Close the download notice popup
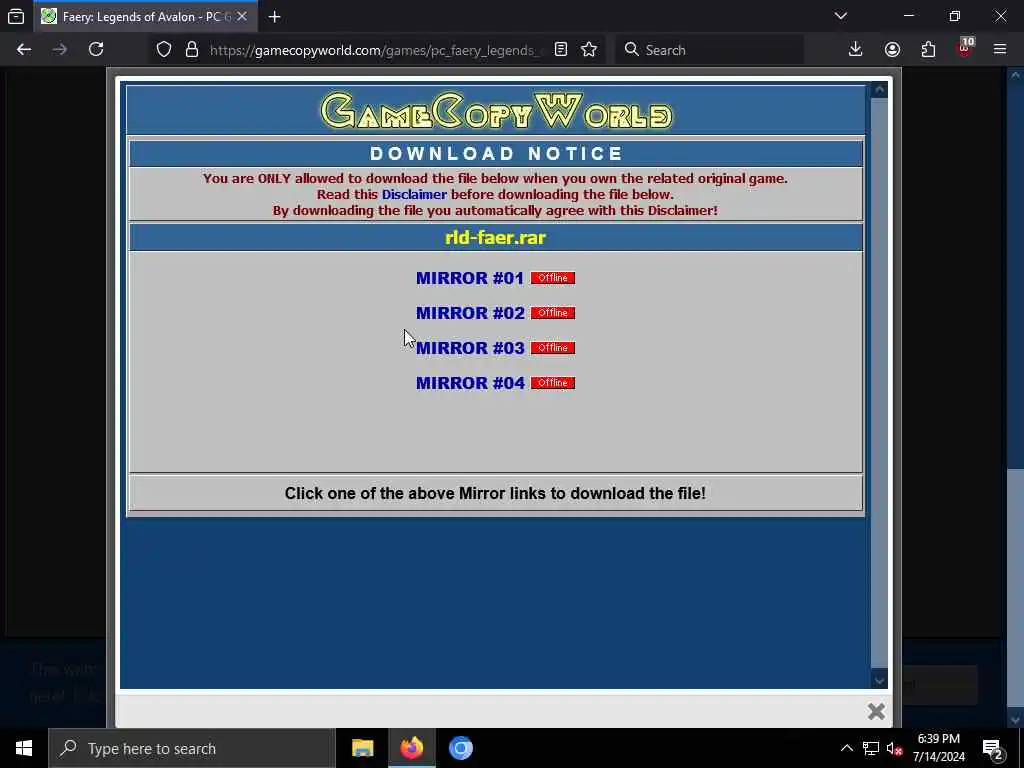 [x=876, y=711]
